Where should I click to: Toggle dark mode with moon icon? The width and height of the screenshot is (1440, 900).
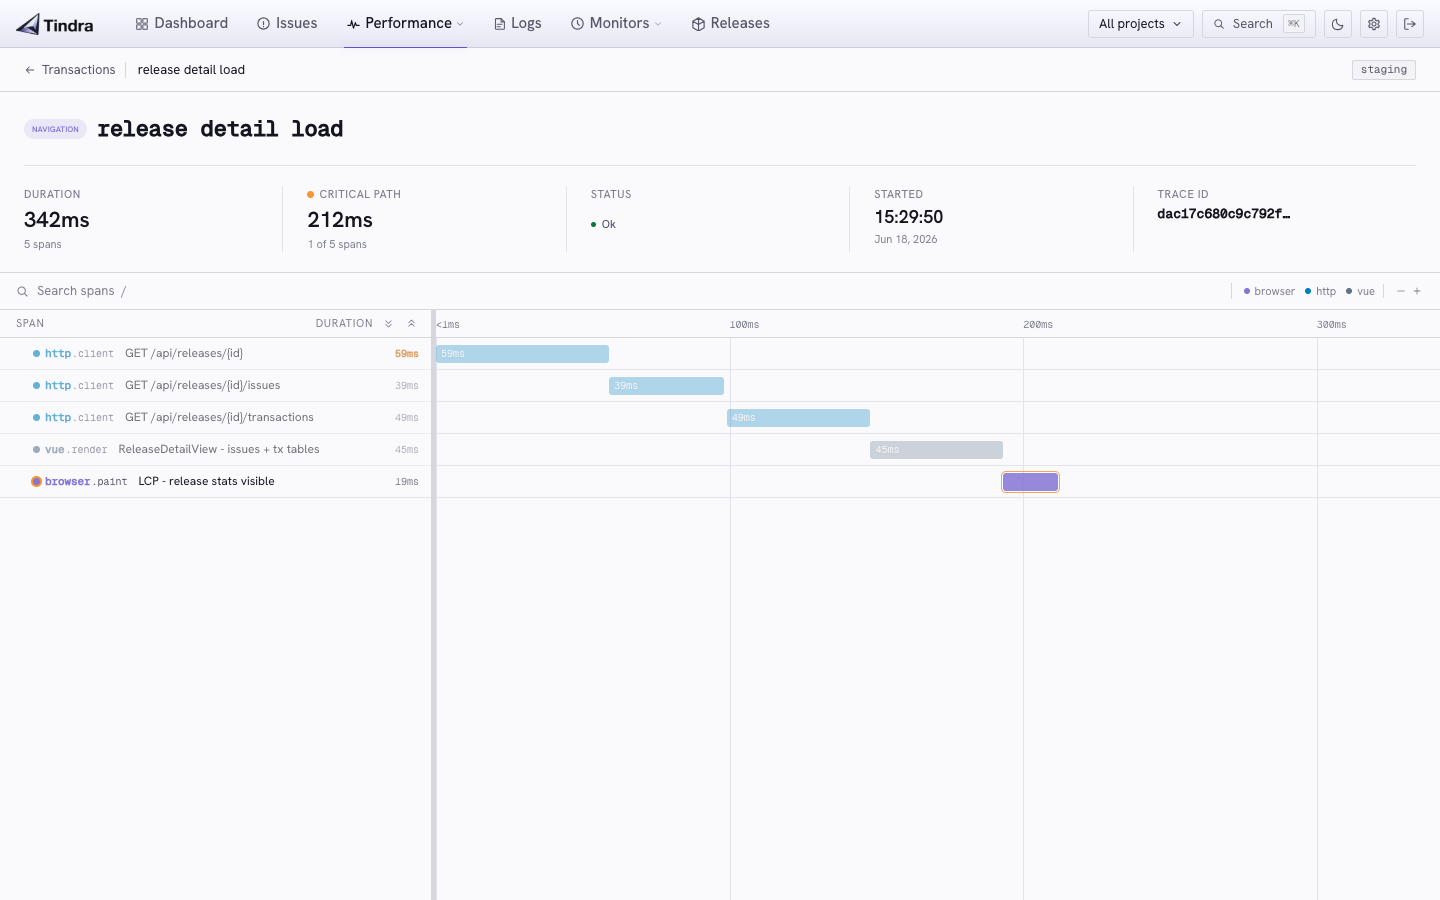click(1338, 24)
